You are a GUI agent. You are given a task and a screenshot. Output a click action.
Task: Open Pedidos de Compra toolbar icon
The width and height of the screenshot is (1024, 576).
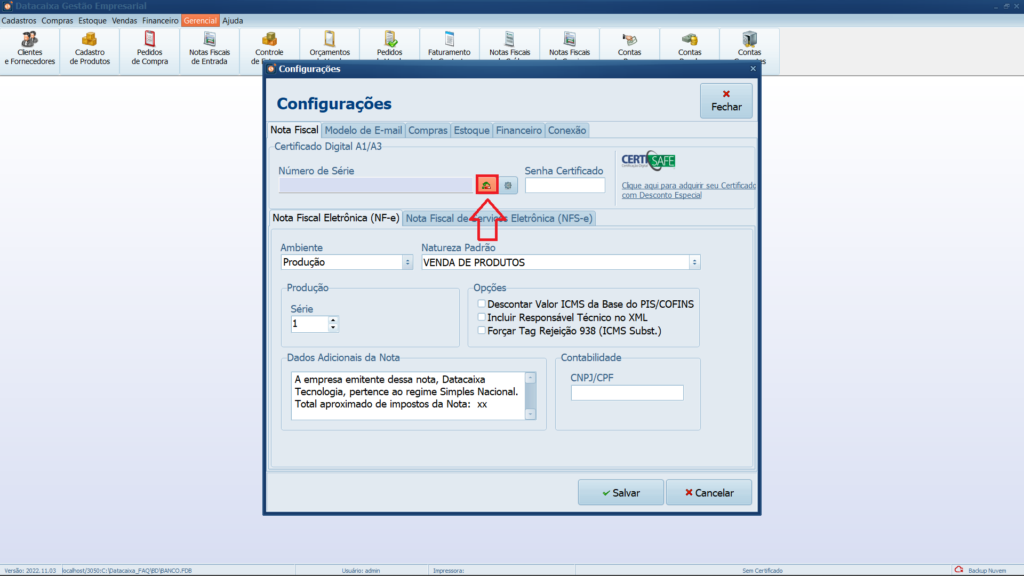(x=150, y=48)
